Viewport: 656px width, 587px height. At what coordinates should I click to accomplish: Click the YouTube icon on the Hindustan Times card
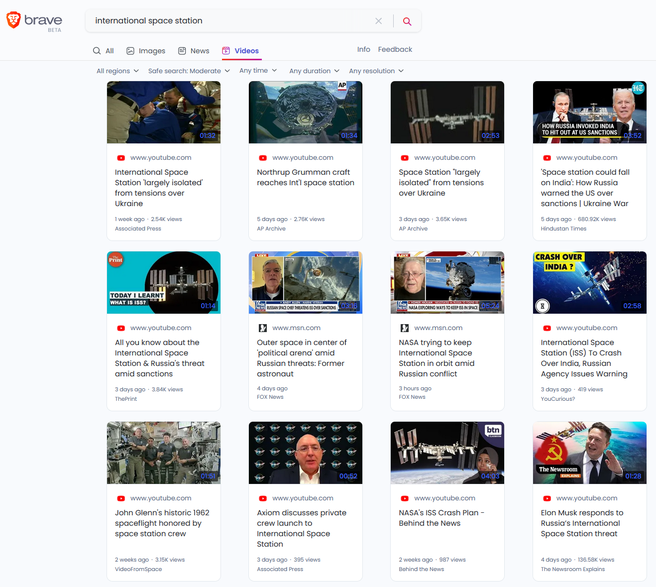pos(547,158)
